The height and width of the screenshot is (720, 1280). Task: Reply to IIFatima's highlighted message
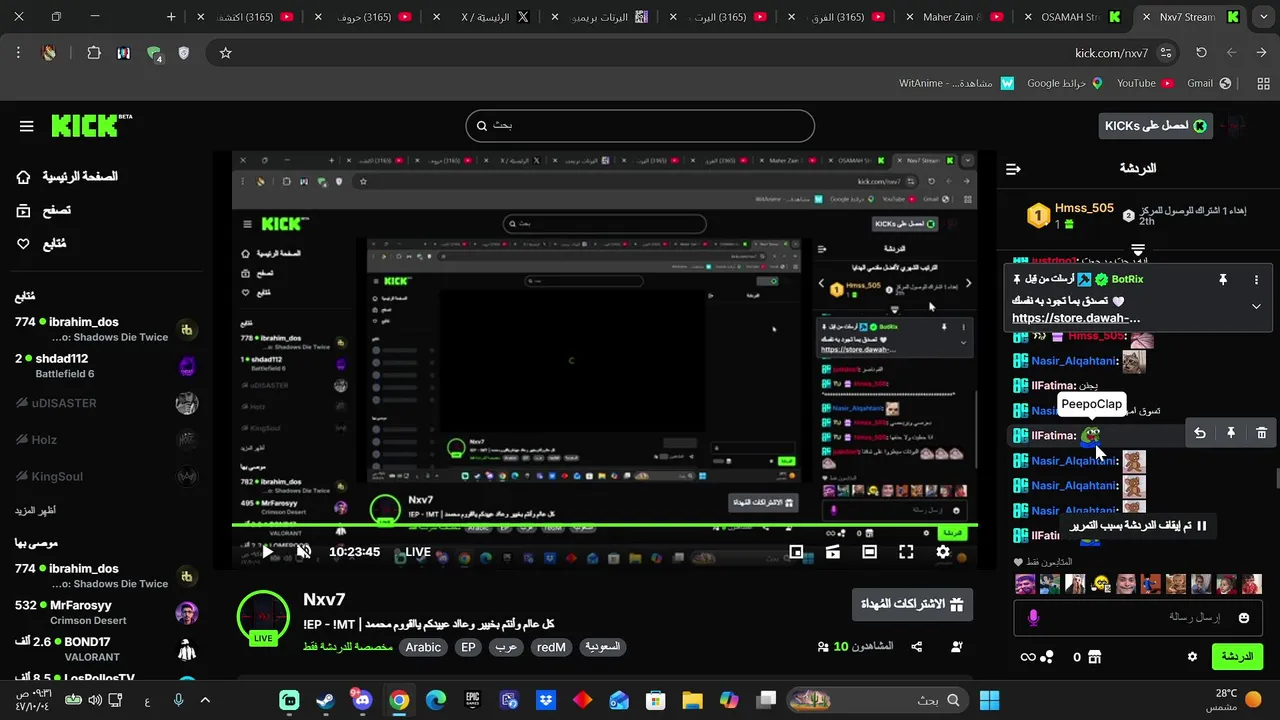(x=1200, y=433)
